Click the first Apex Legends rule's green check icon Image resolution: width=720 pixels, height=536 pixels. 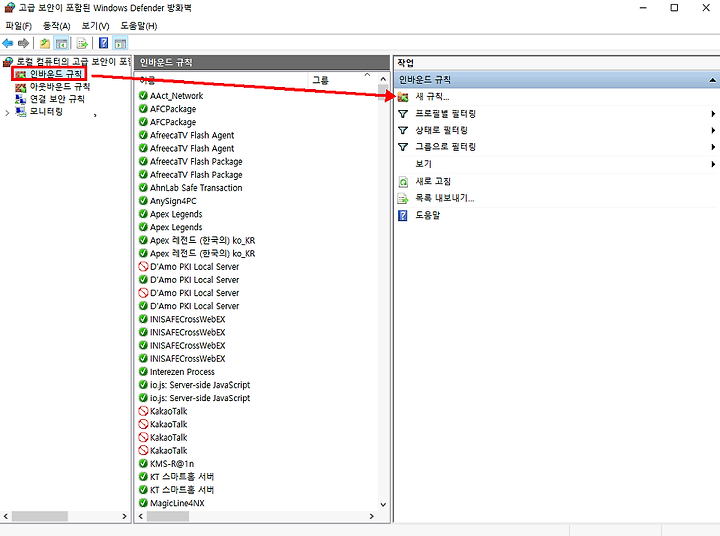(143, 214)
